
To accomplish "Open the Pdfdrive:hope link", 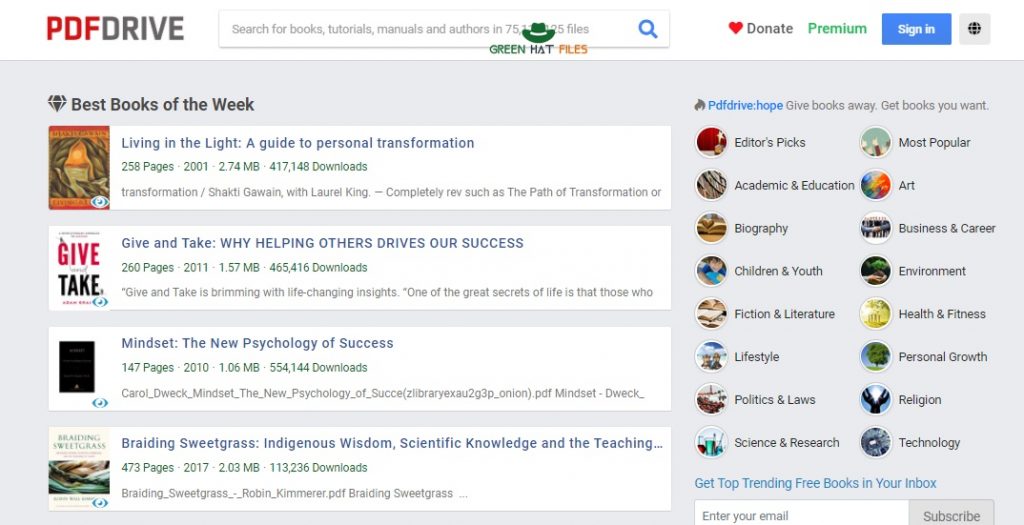I will [745, 105].
